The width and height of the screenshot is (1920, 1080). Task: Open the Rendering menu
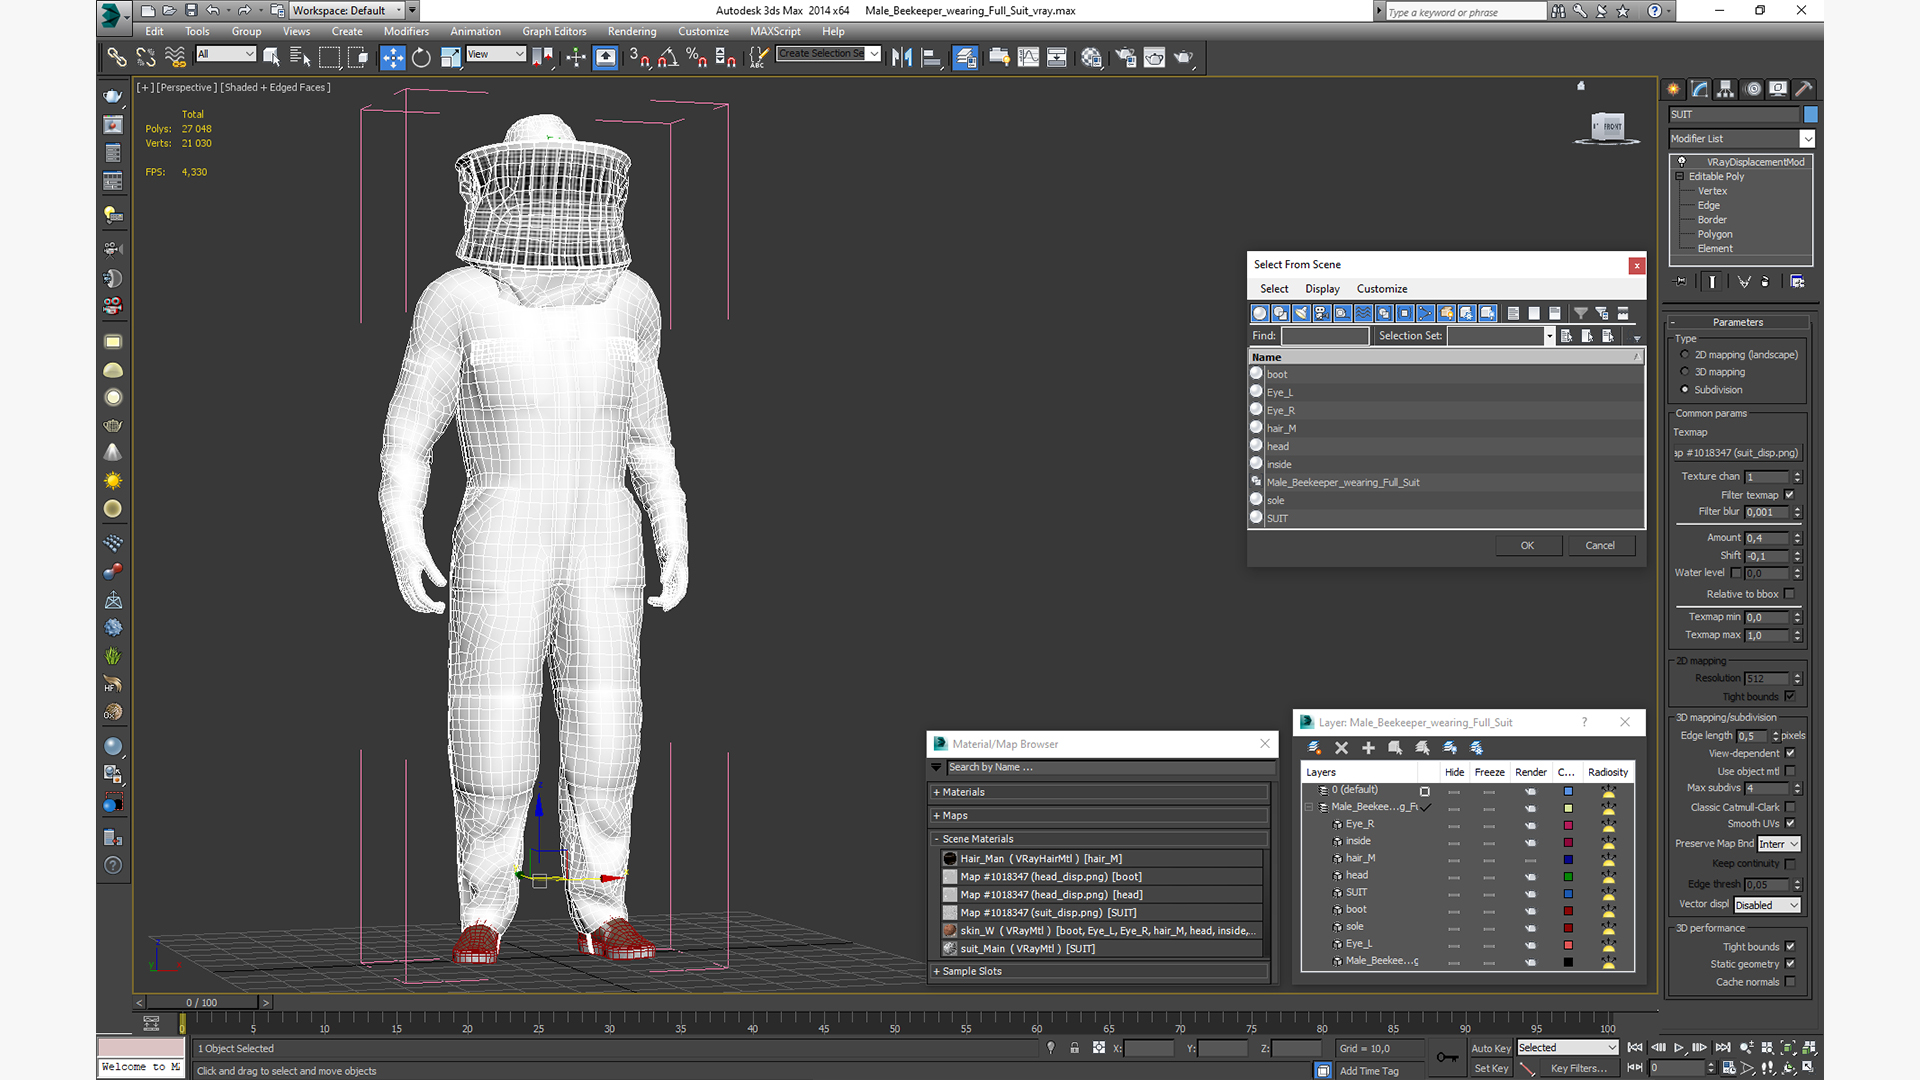[x=632, y=31]
